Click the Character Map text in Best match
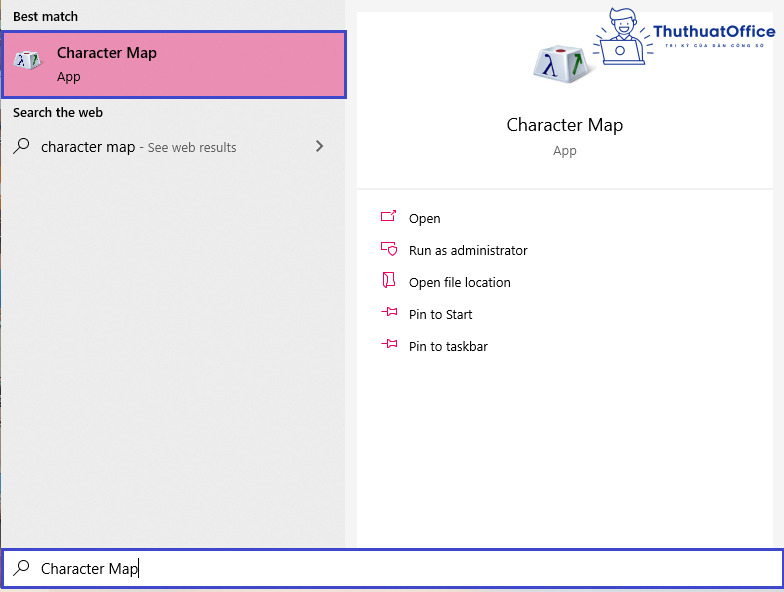The width and height of the screenshot is (784, 592). pos(106,53)
